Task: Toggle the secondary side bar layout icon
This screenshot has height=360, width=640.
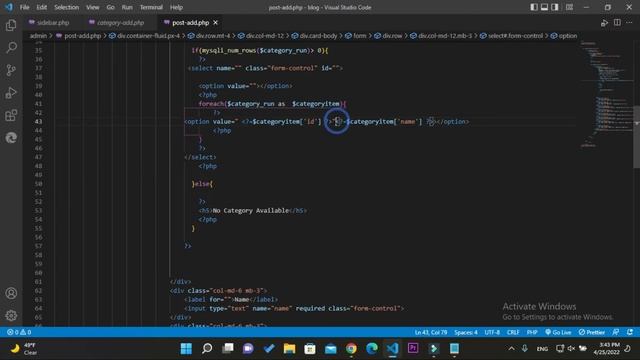Action: tap(555, 7)
